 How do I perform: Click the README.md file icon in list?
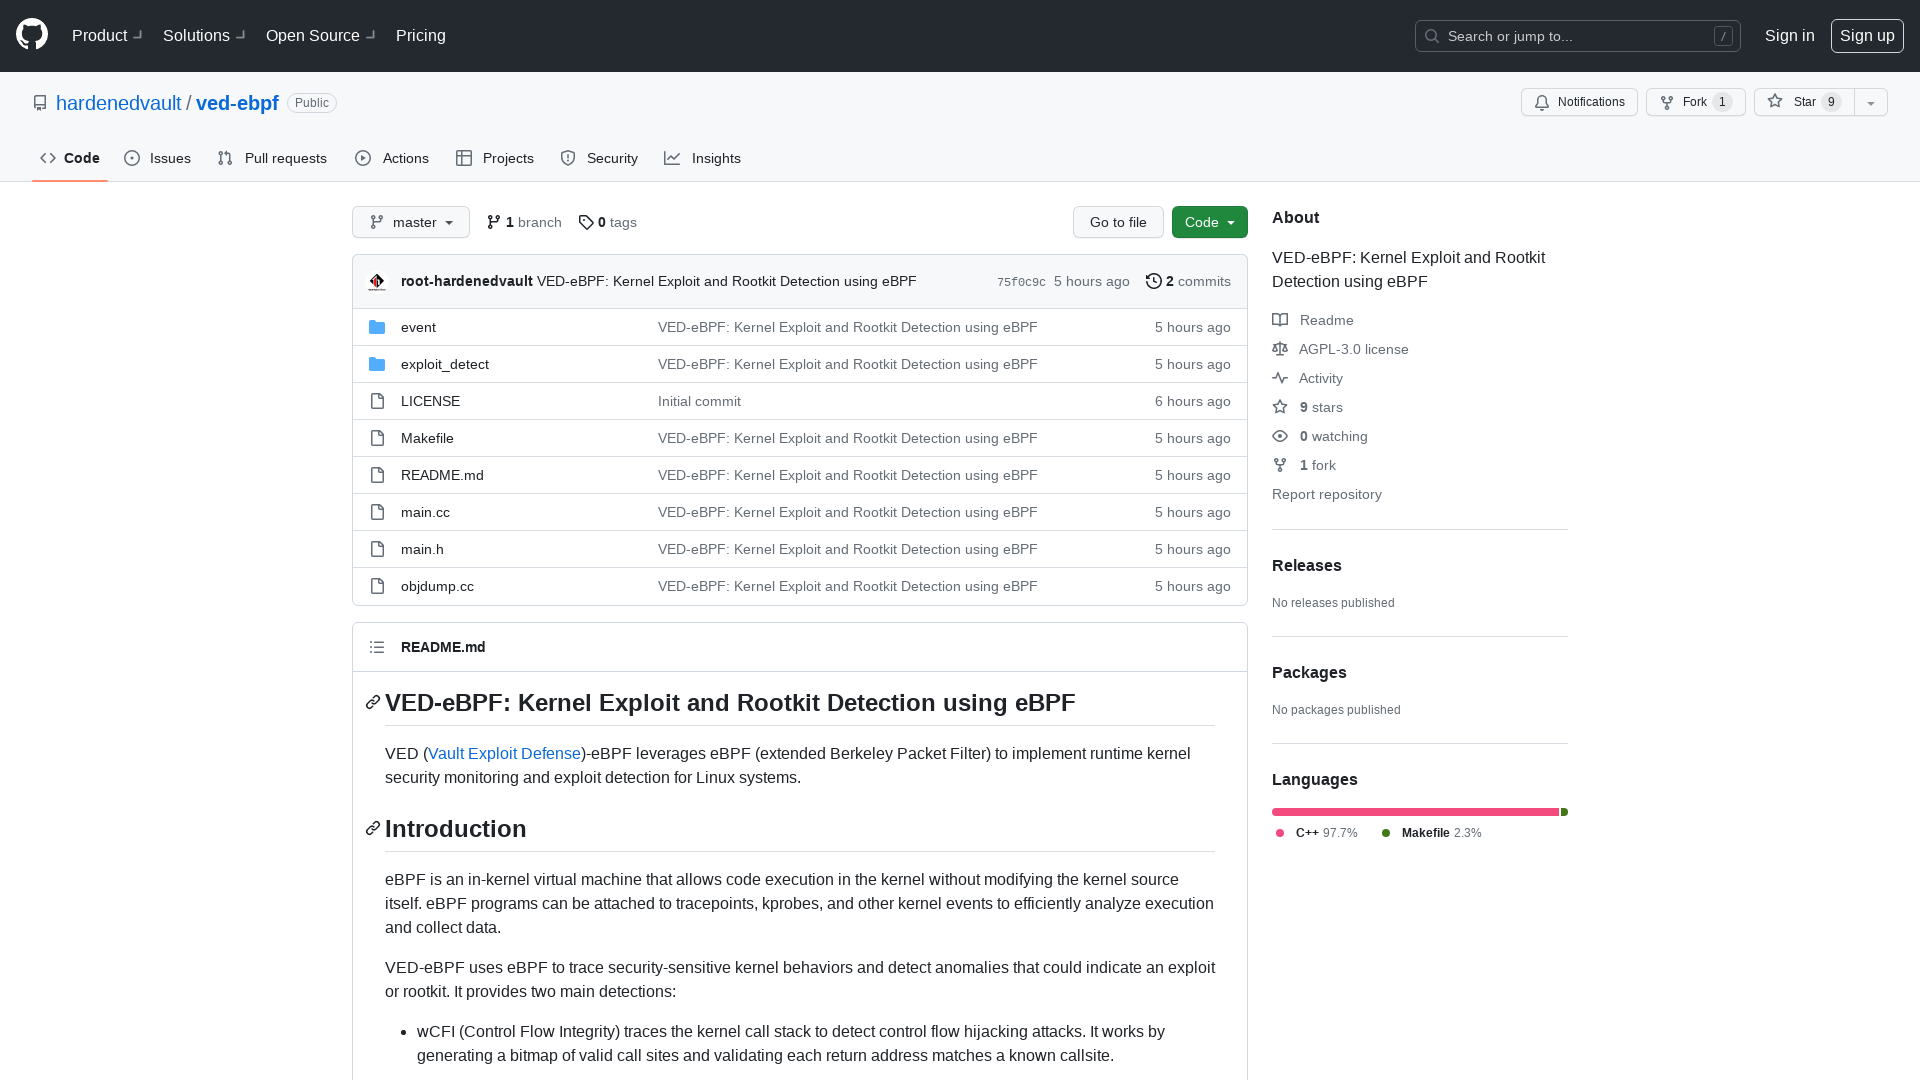pyautogui.click(x=377, y=475)
